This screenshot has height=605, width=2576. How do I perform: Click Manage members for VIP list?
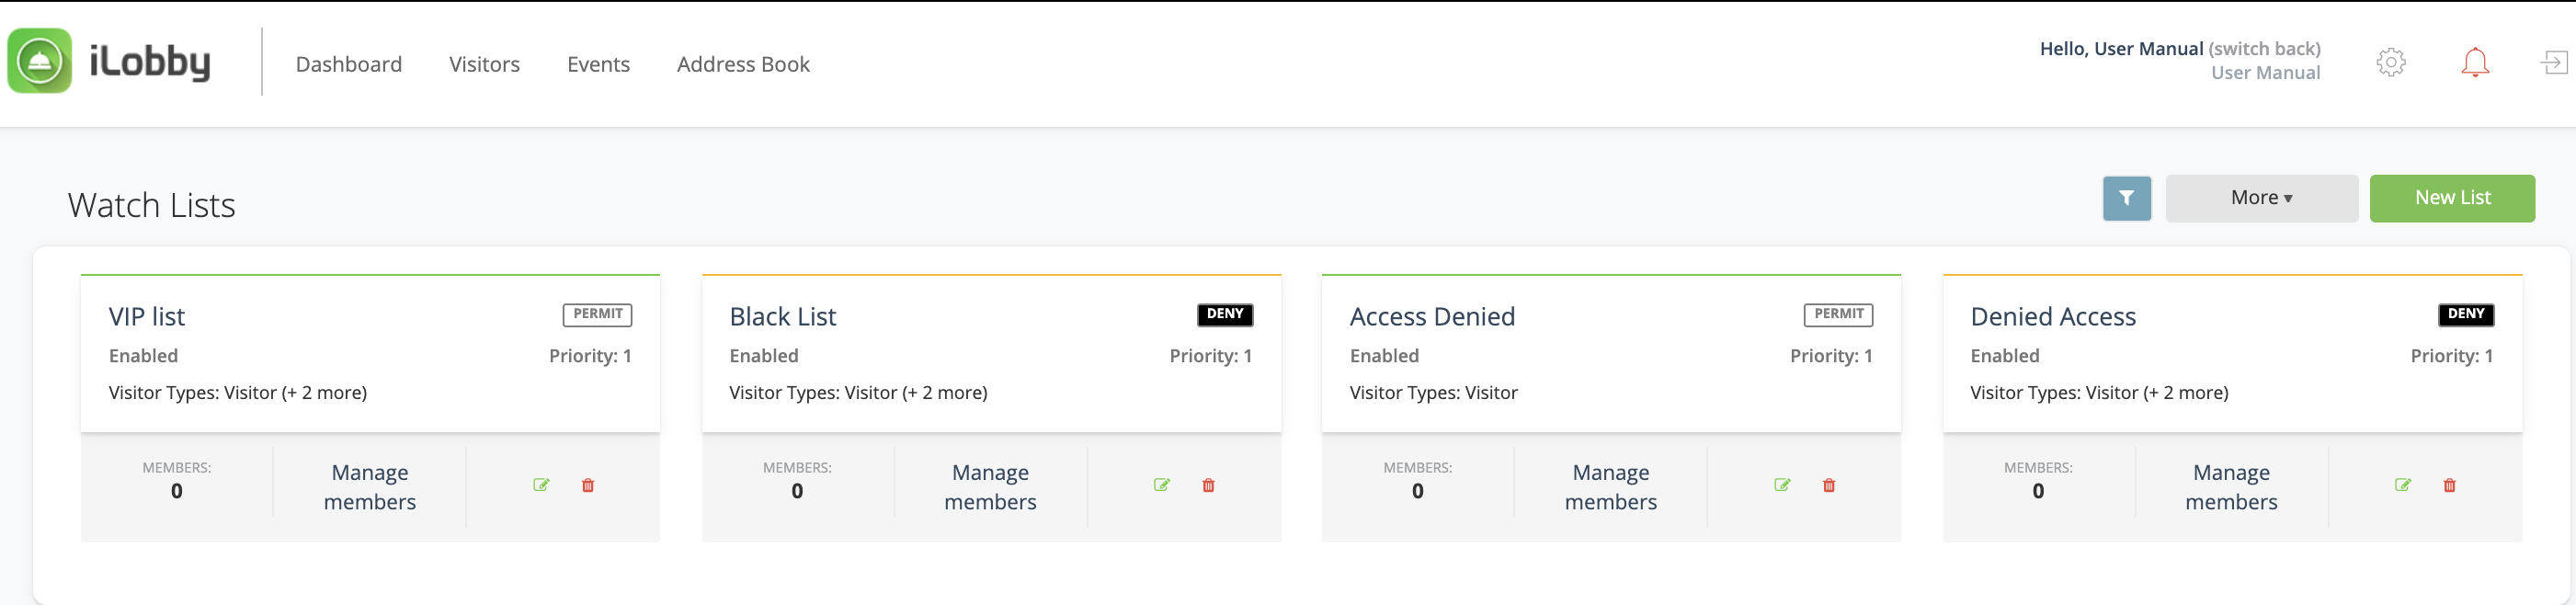pyautogui.click(x=369, y=487)
